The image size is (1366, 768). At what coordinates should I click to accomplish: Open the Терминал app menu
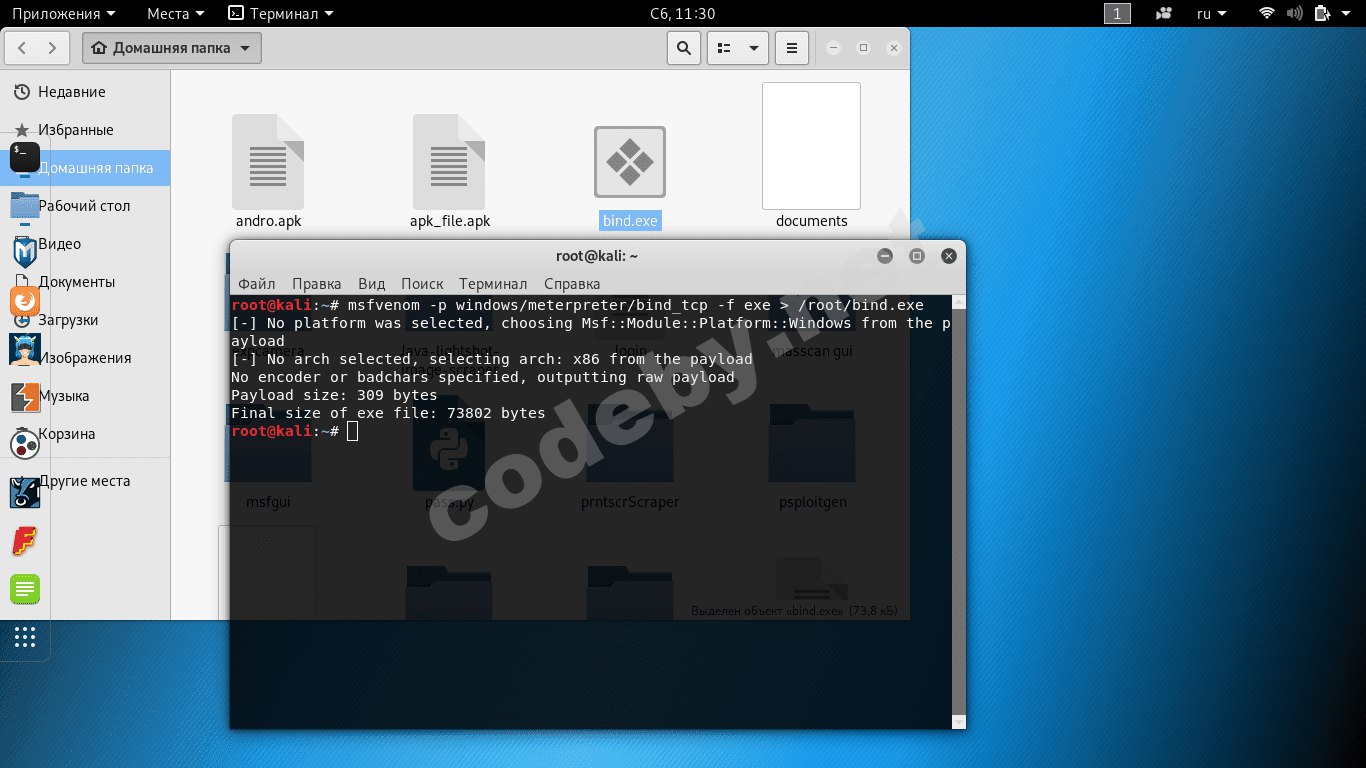[x=281, y=14]
